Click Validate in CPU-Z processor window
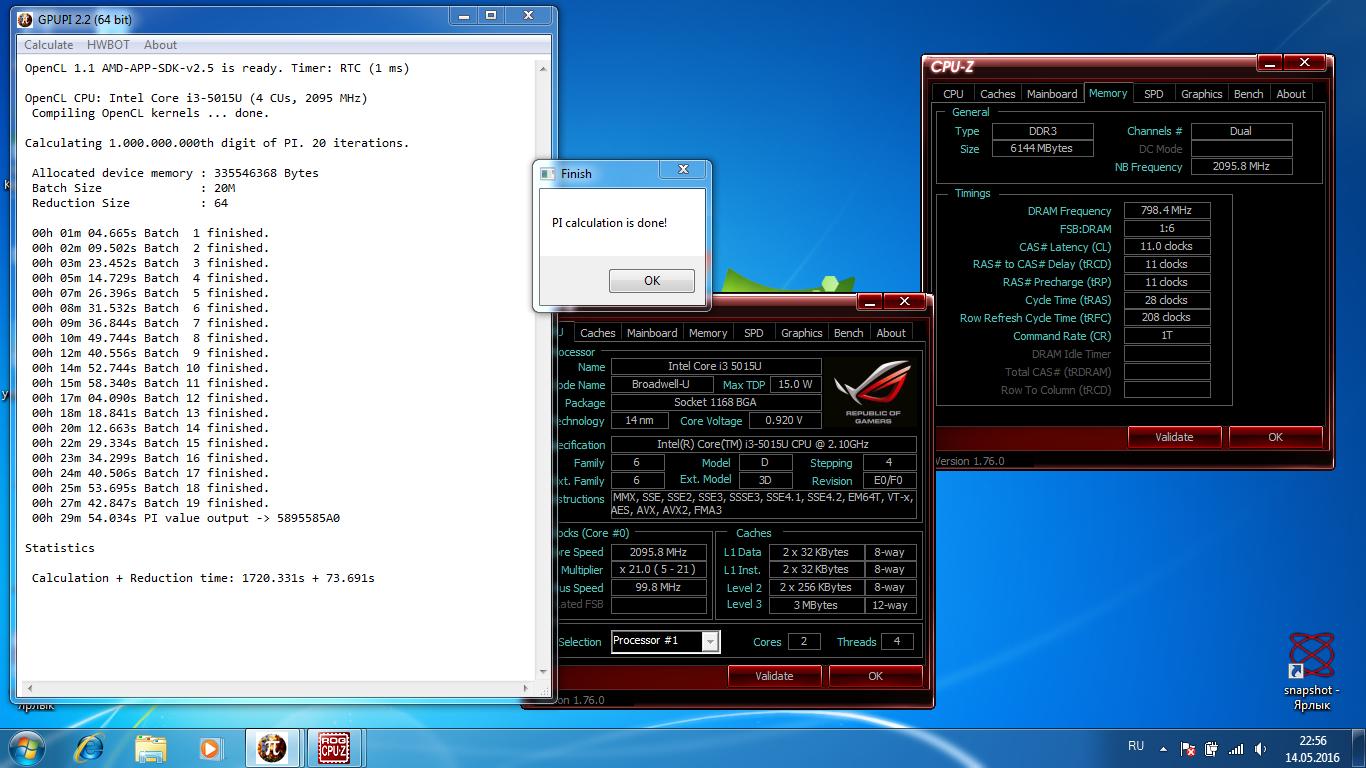The image size is (1366, 768). pos(774,676)
